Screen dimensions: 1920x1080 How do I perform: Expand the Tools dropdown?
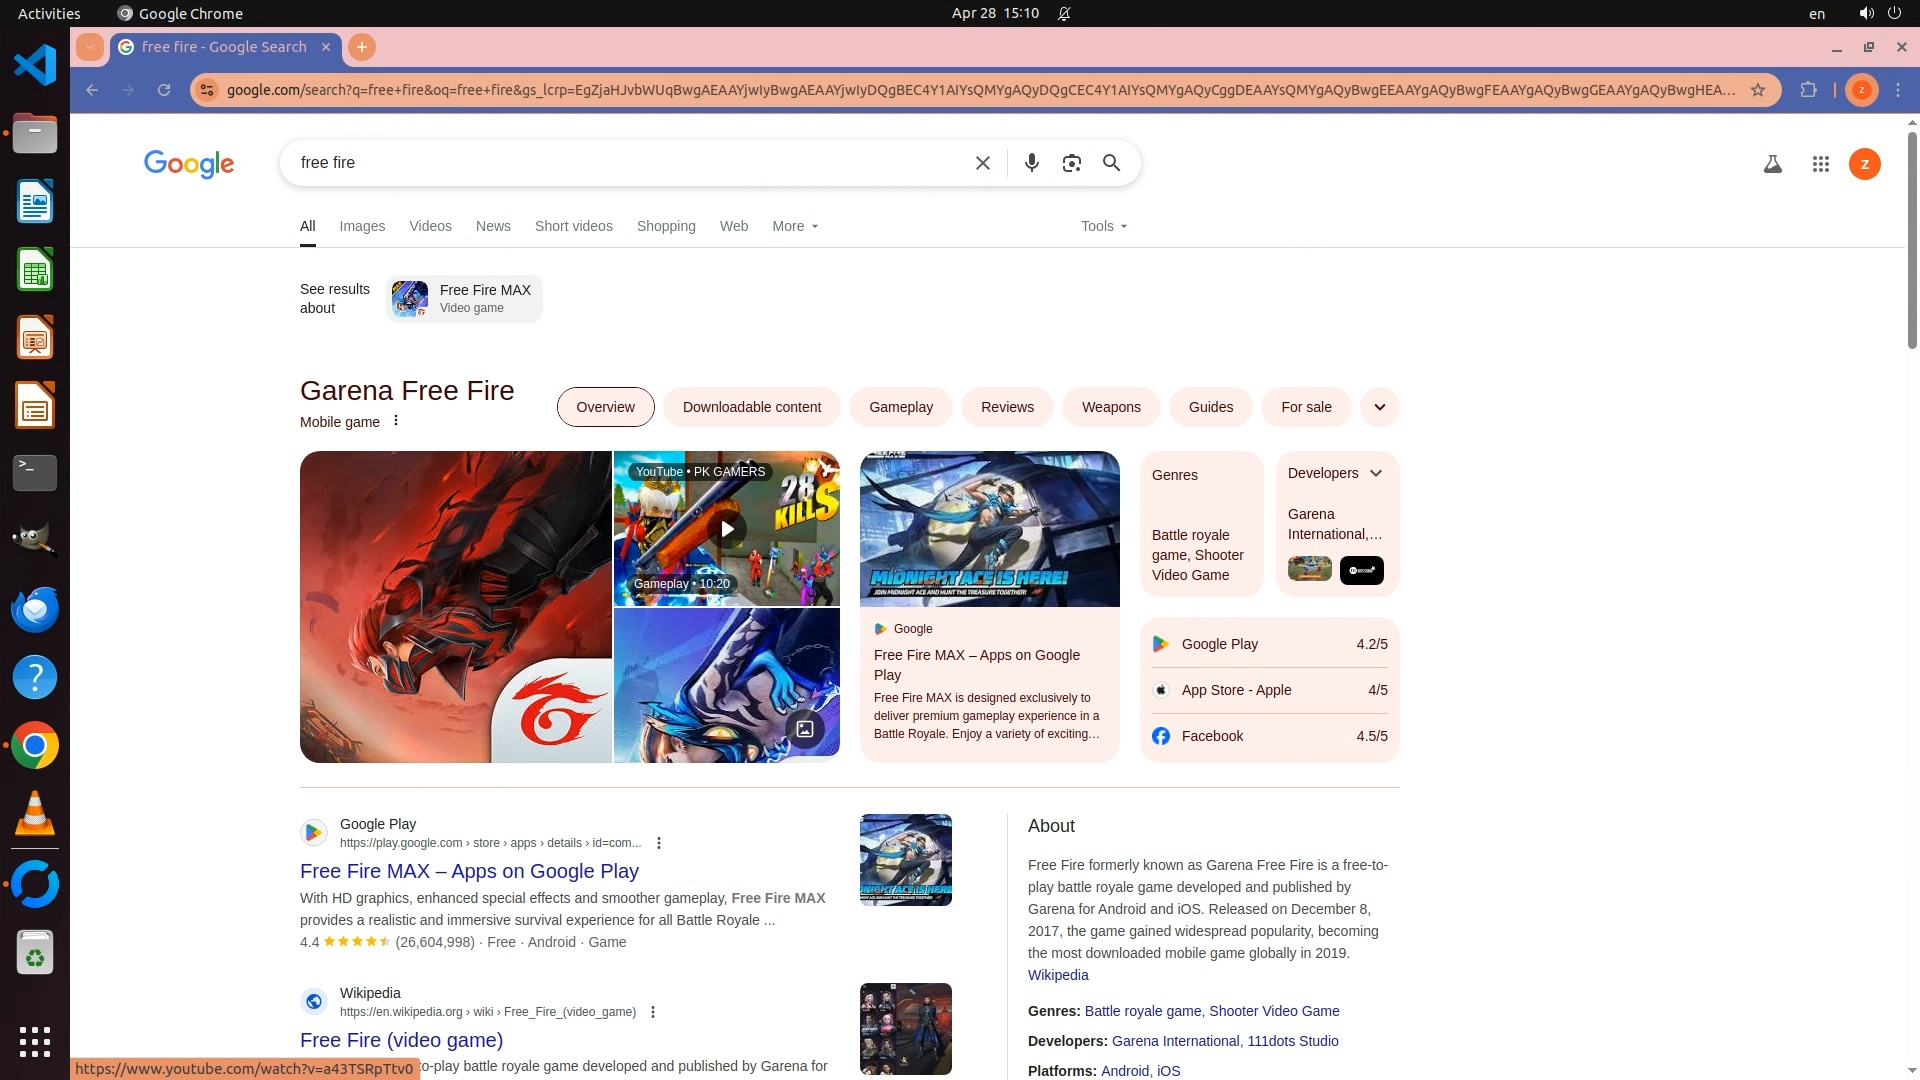pyautogui.click(x=1103, y=226)
